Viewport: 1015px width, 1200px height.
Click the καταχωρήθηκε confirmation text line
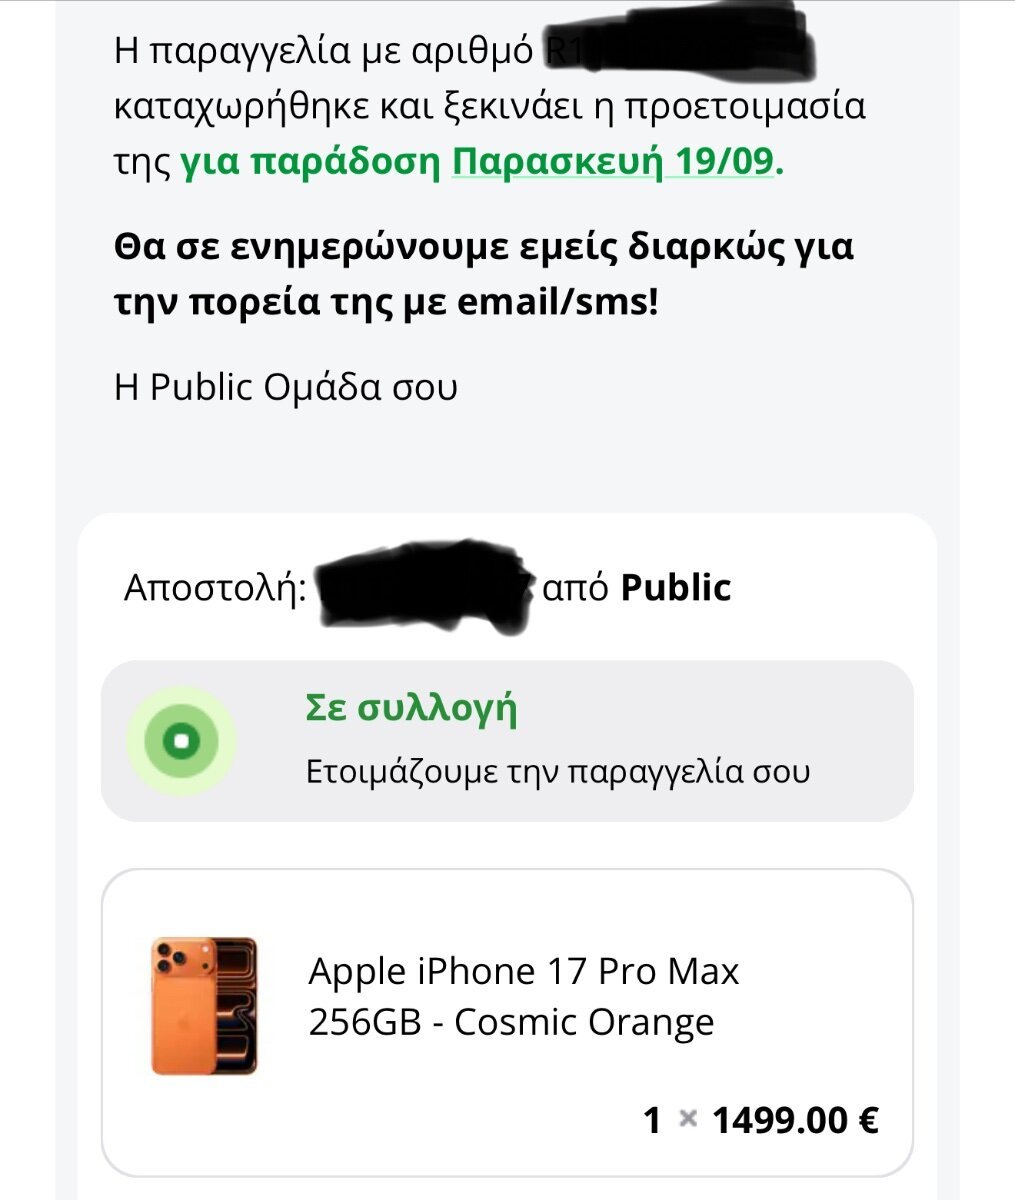490,105
